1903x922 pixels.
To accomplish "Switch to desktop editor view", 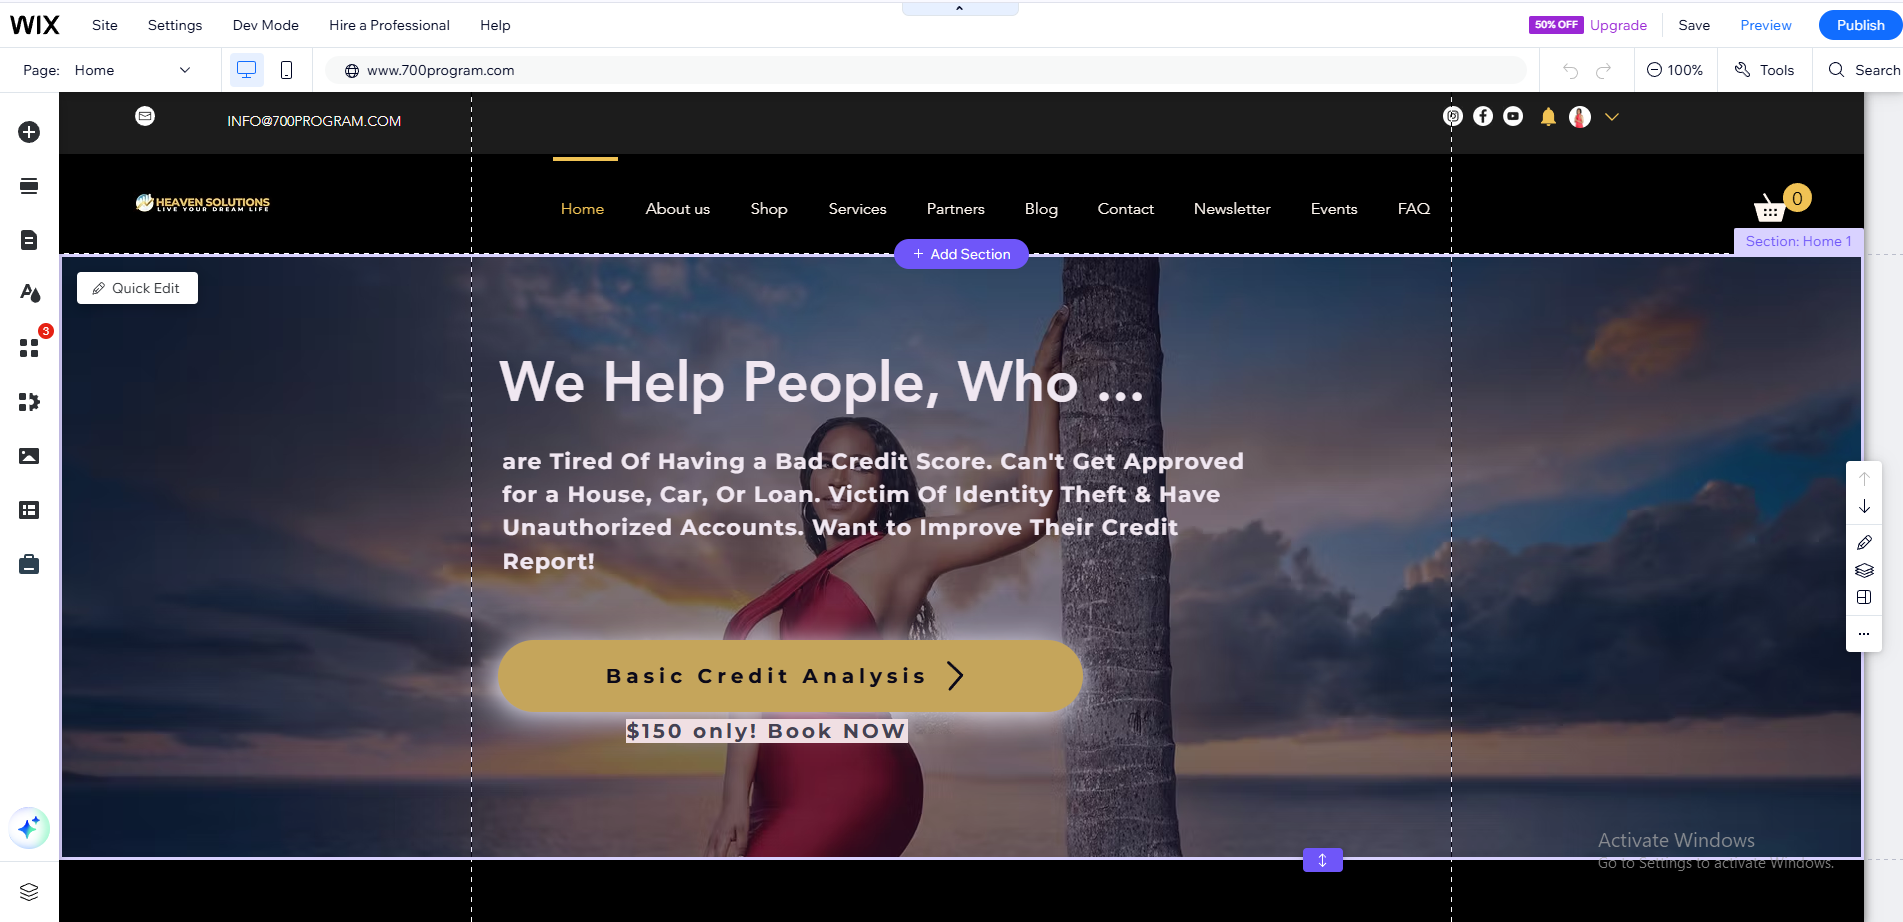I will pos(246,70).
